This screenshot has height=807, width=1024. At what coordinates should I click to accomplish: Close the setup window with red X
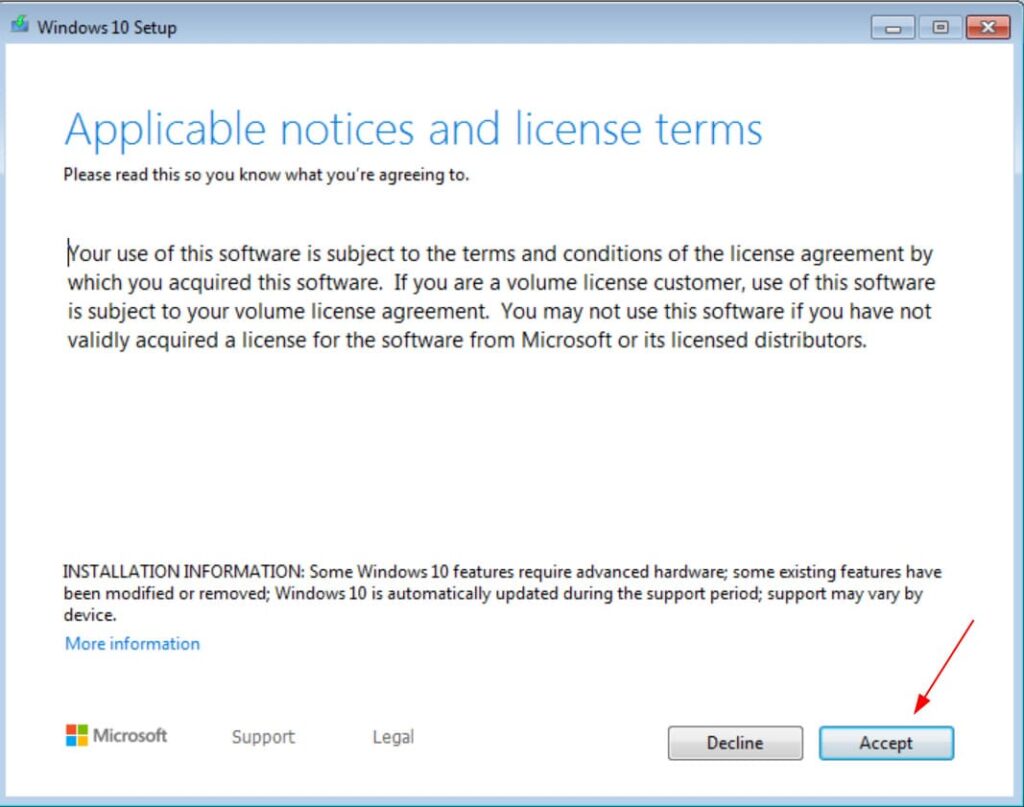pyautogui.click(x=987, y=28)
